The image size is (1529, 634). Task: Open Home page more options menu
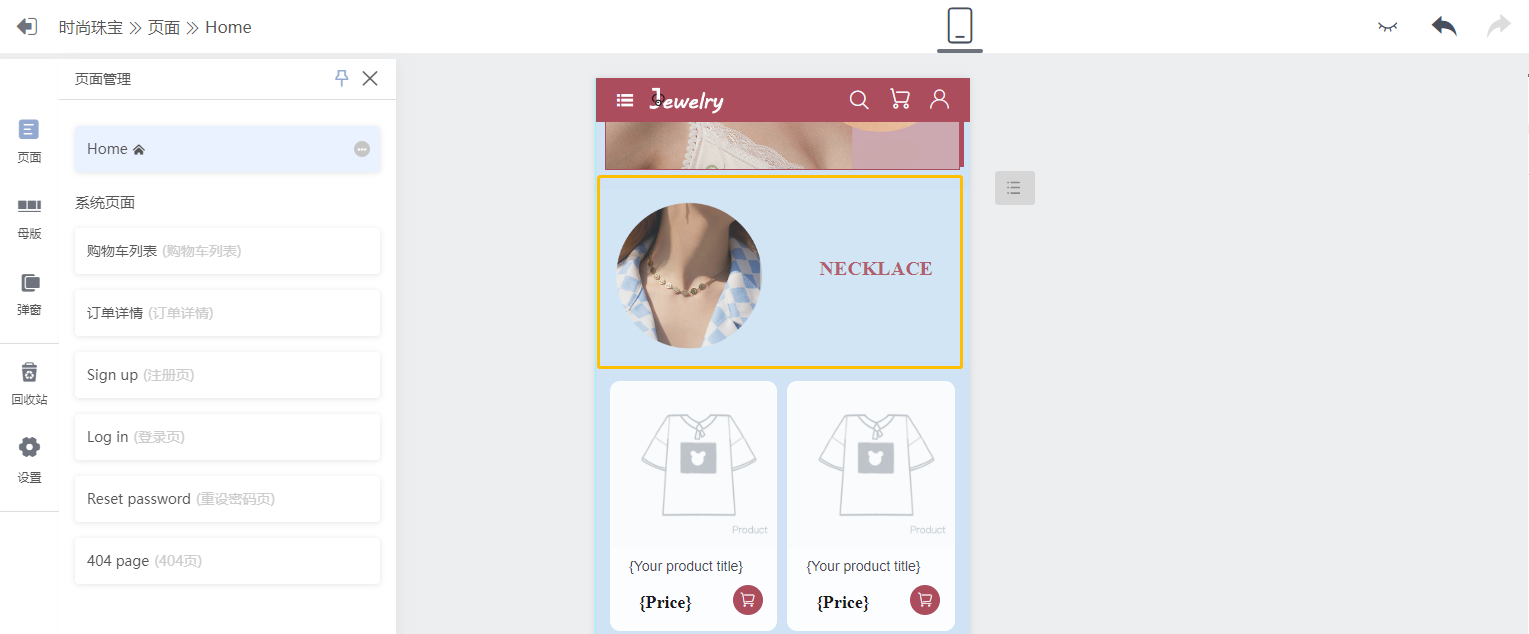(x=362, y=149)
